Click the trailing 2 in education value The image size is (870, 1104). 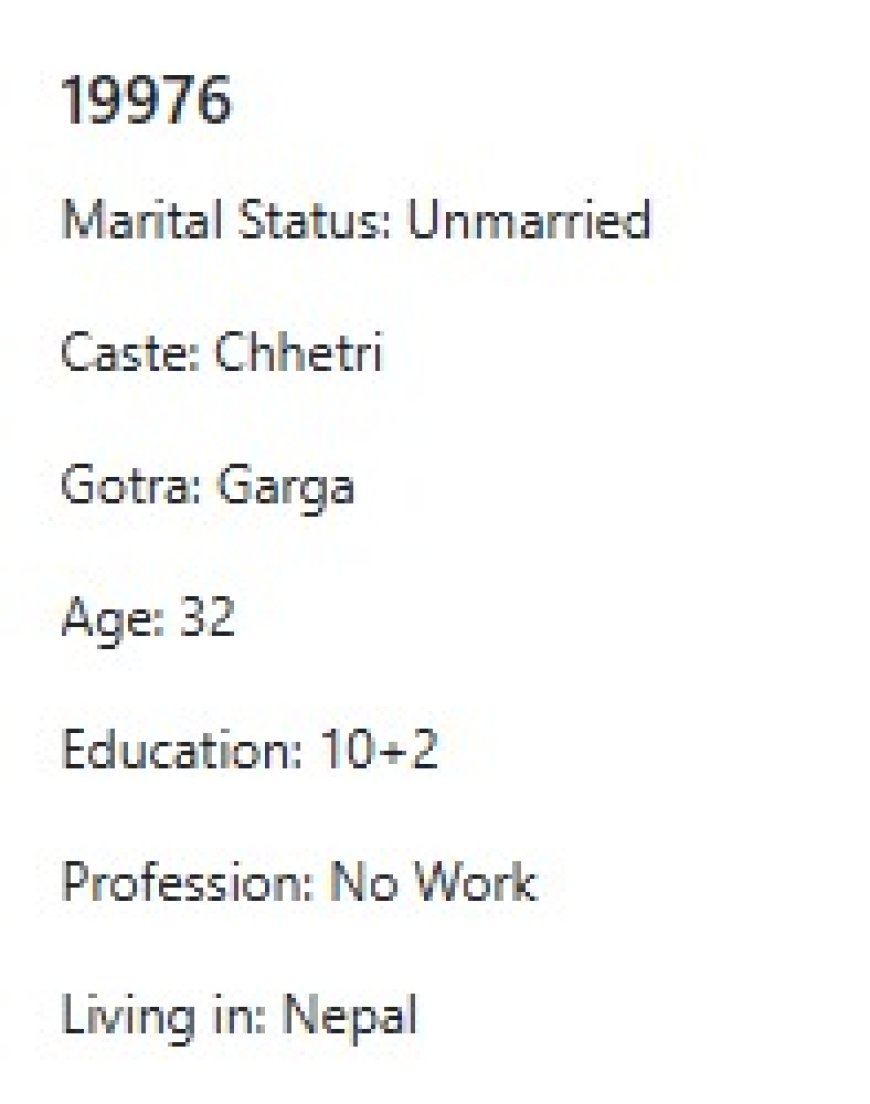click(x=423, y=751)
